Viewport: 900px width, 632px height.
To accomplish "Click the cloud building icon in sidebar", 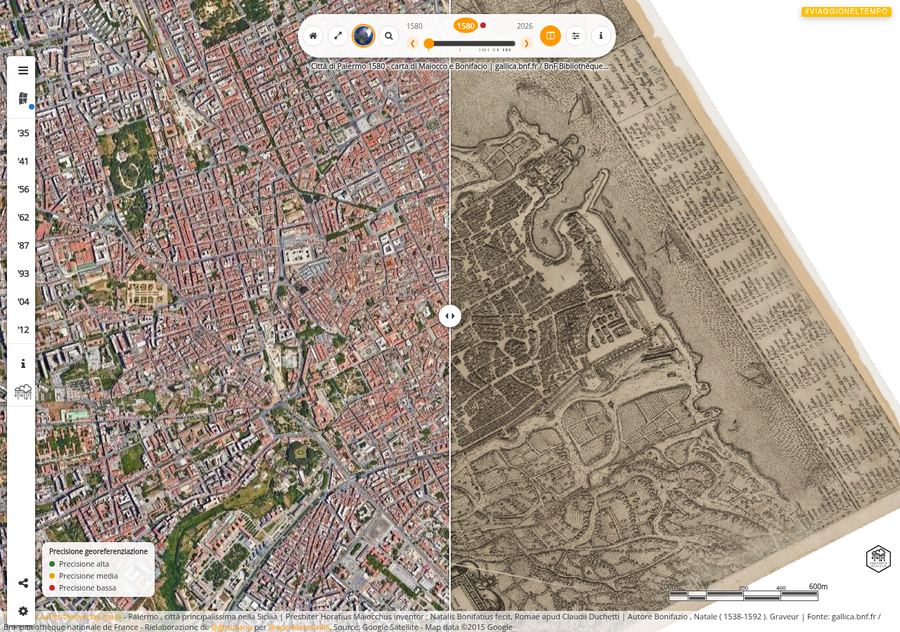I will [x=23, y=392].
